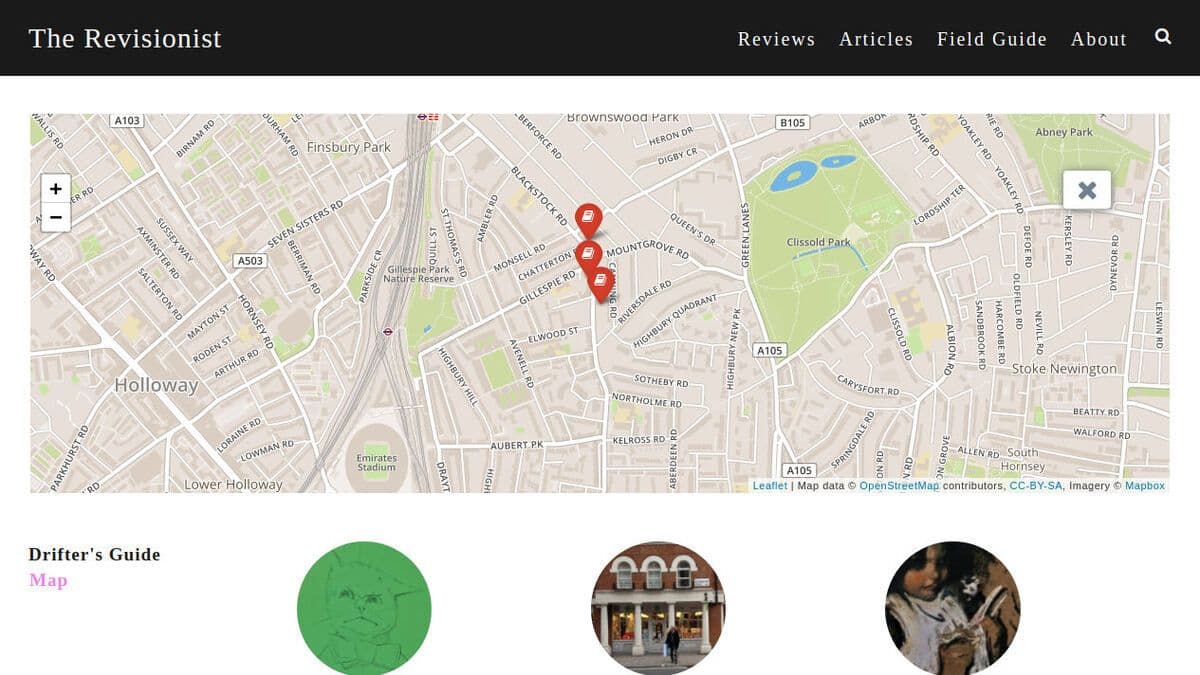Go to the Field Guide page
Screen dimensions: 1200x675
tap(991, 39)
